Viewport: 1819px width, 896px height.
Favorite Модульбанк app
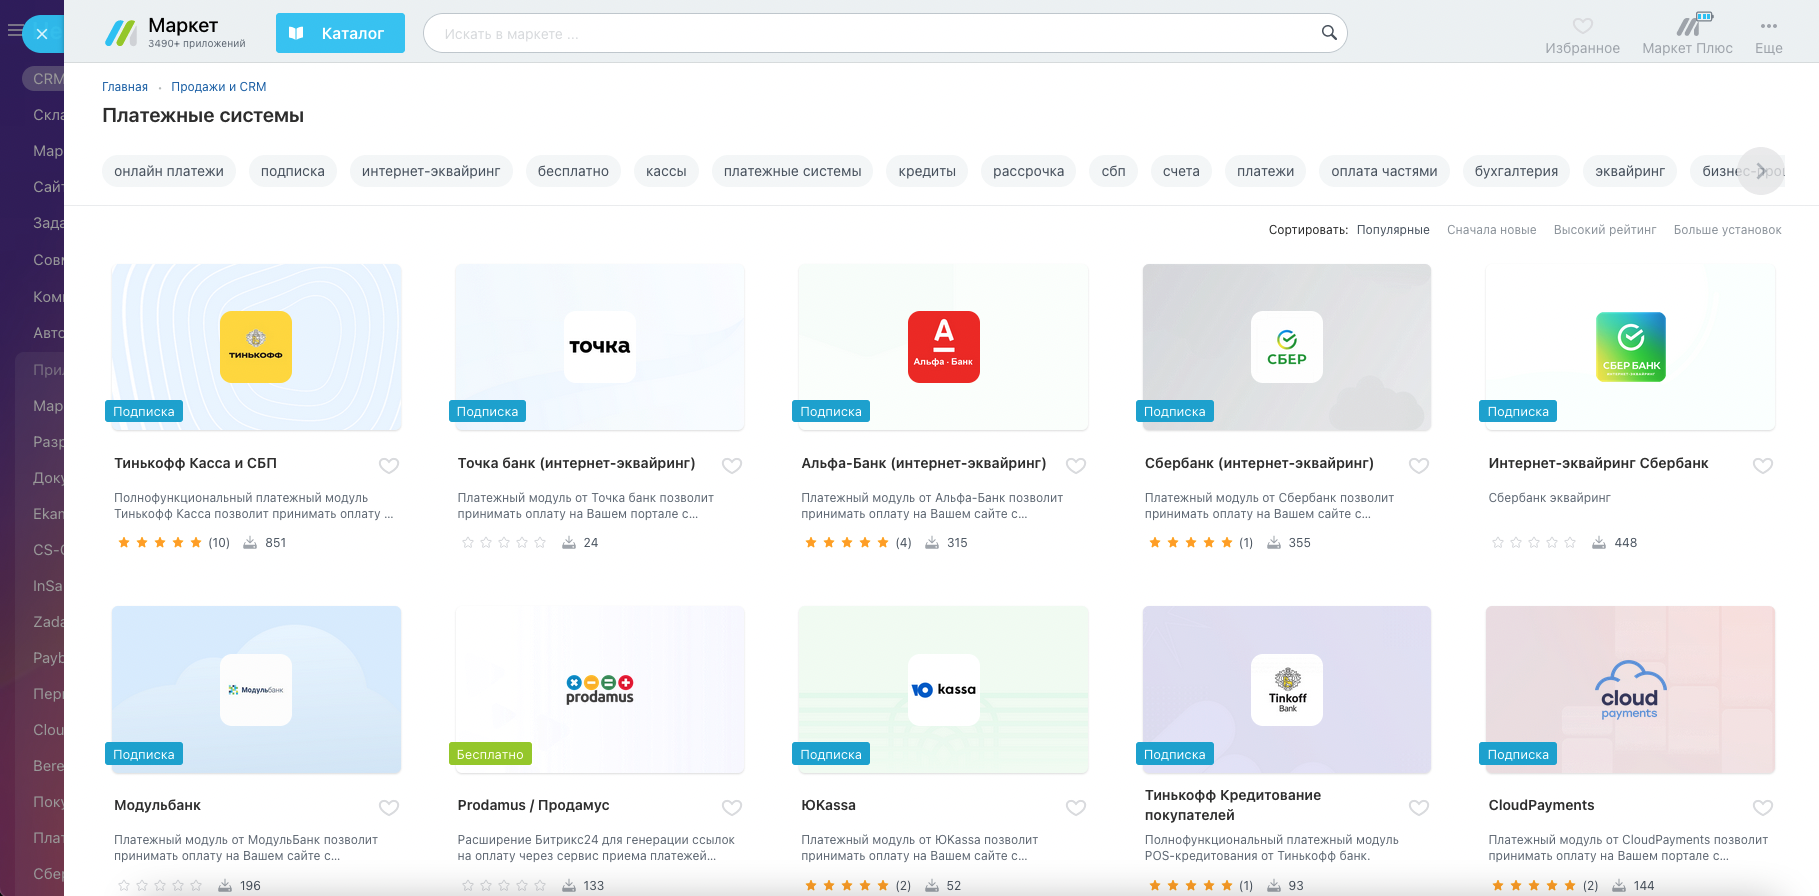pyautogui.click(x=389, y=807)
